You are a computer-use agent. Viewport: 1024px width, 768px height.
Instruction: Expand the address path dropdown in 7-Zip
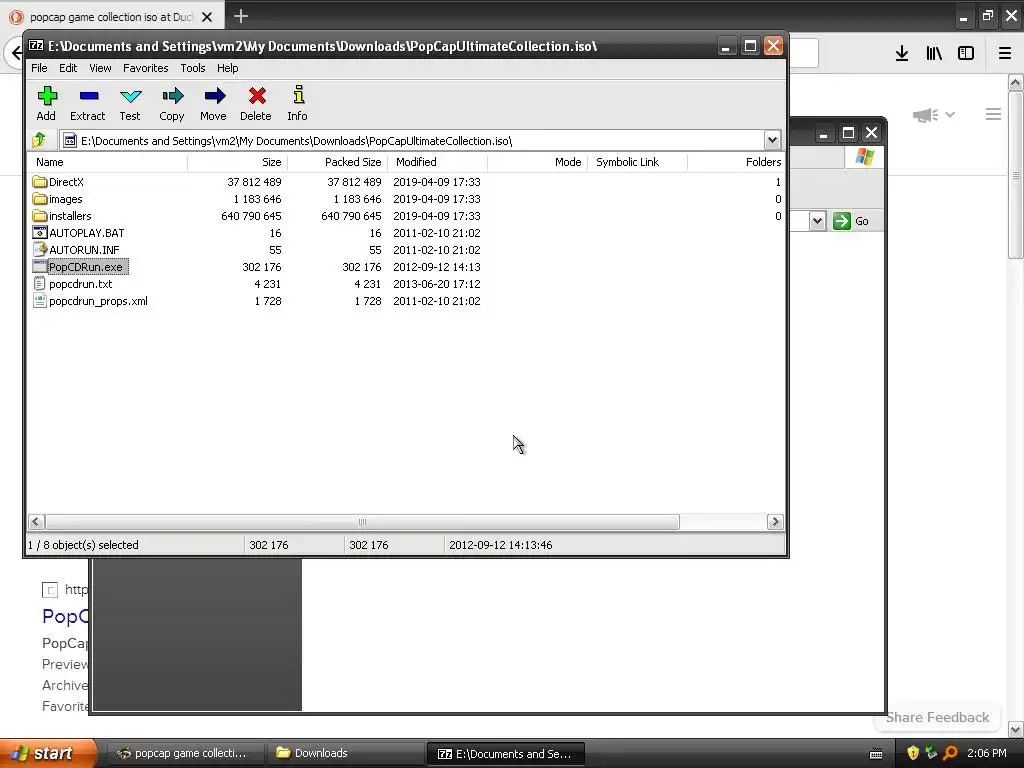(x=772, y=140)
